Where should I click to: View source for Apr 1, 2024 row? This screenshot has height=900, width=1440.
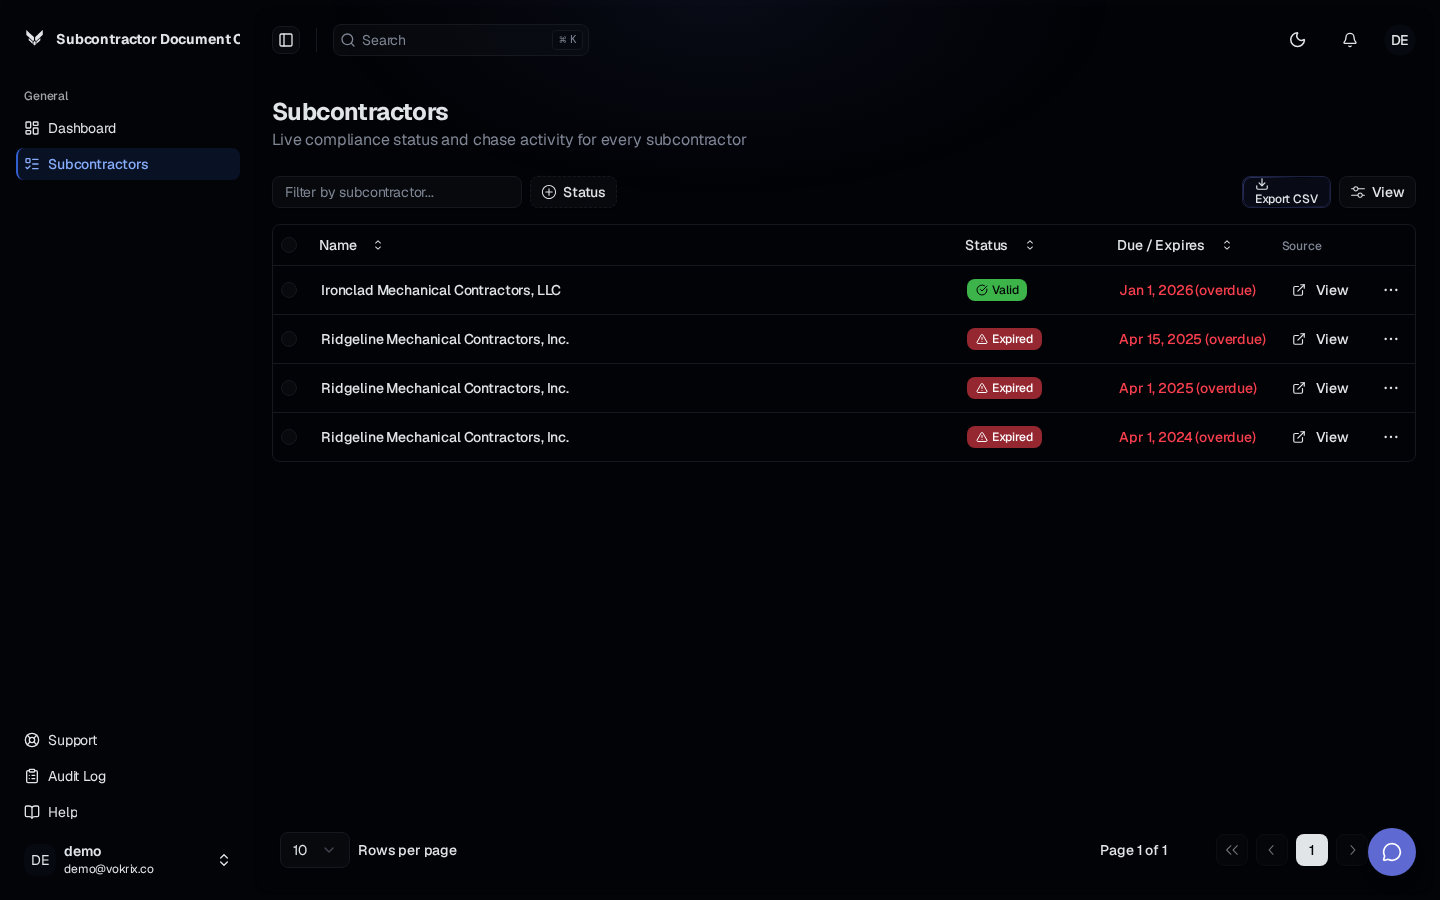1320,437
